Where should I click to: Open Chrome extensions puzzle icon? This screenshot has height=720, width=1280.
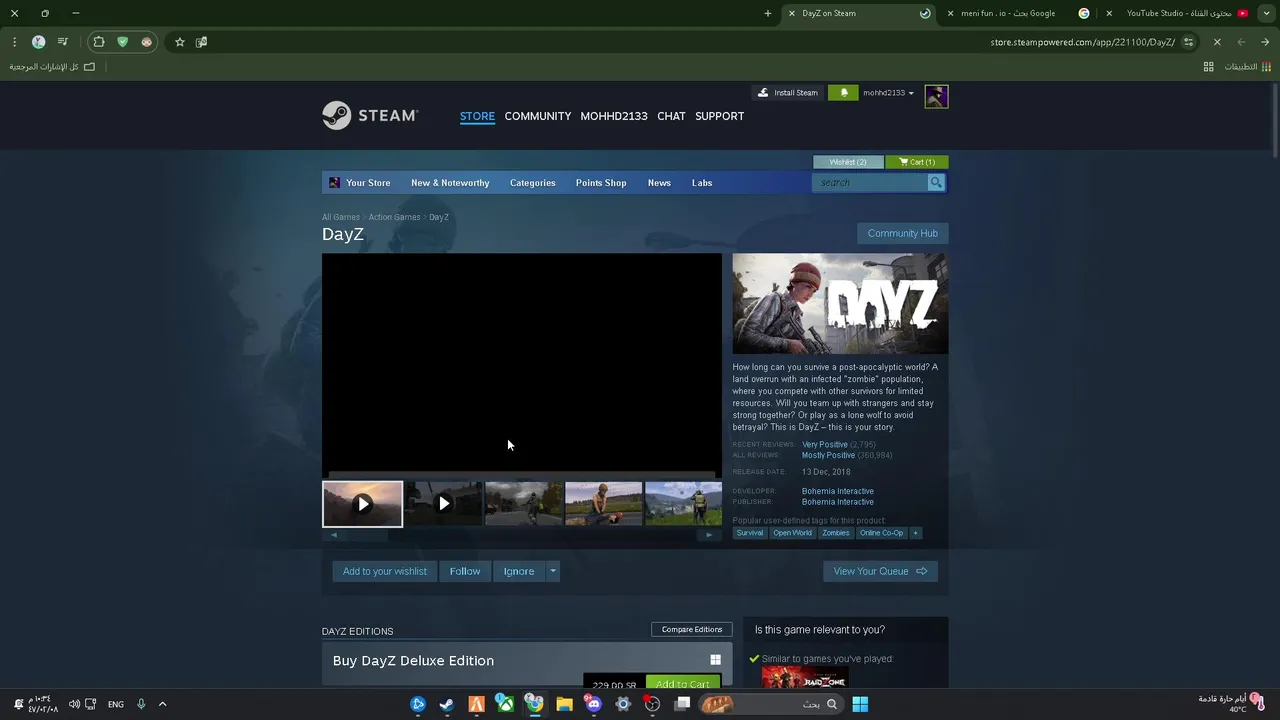pyautogui.click(x=99, y=42)
